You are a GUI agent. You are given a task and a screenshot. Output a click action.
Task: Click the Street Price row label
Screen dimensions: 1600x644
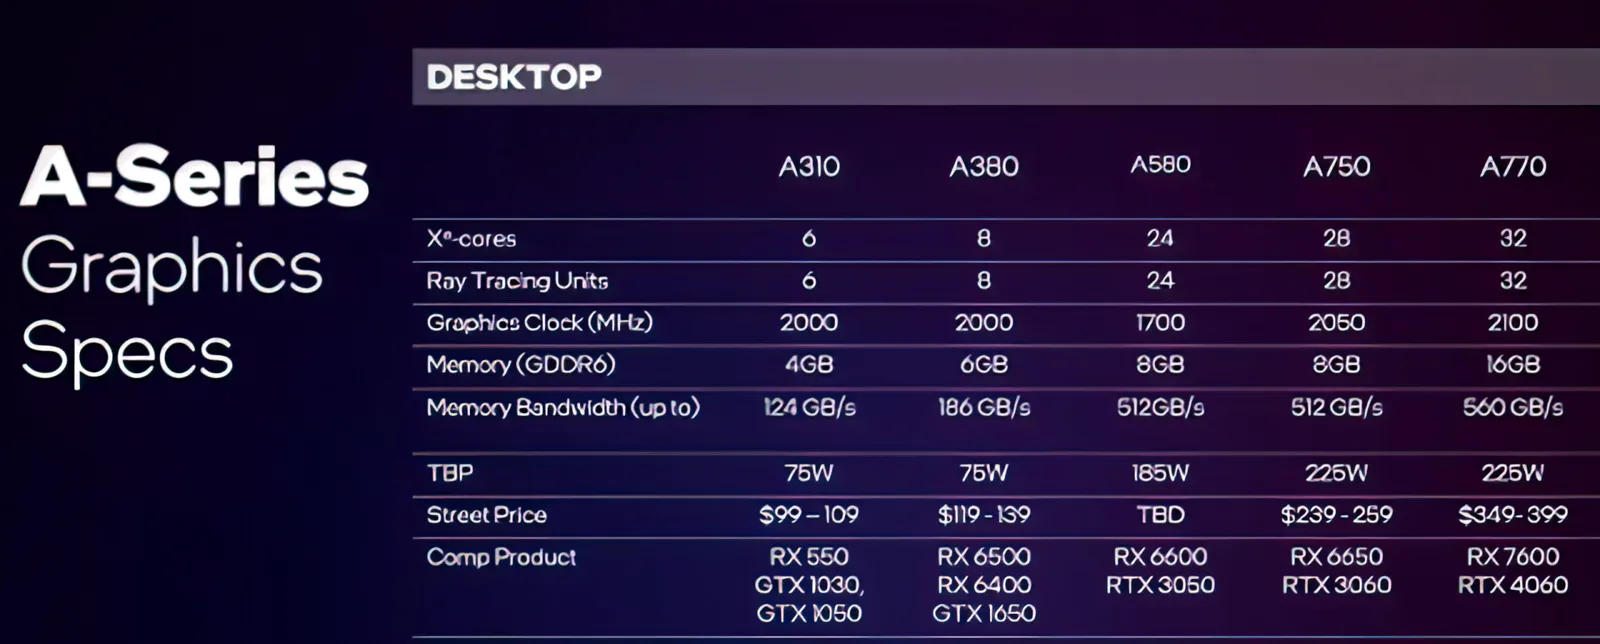point(486,515)
